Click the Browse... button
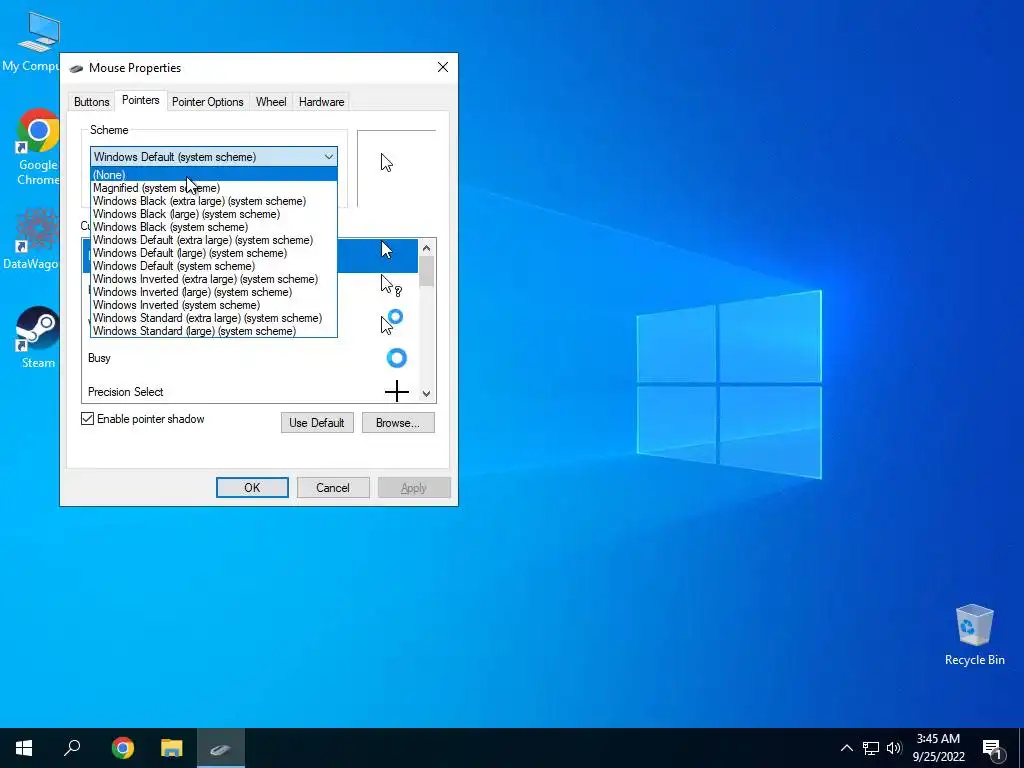Screen dimensions: 1024x768 tap(398, 423)
